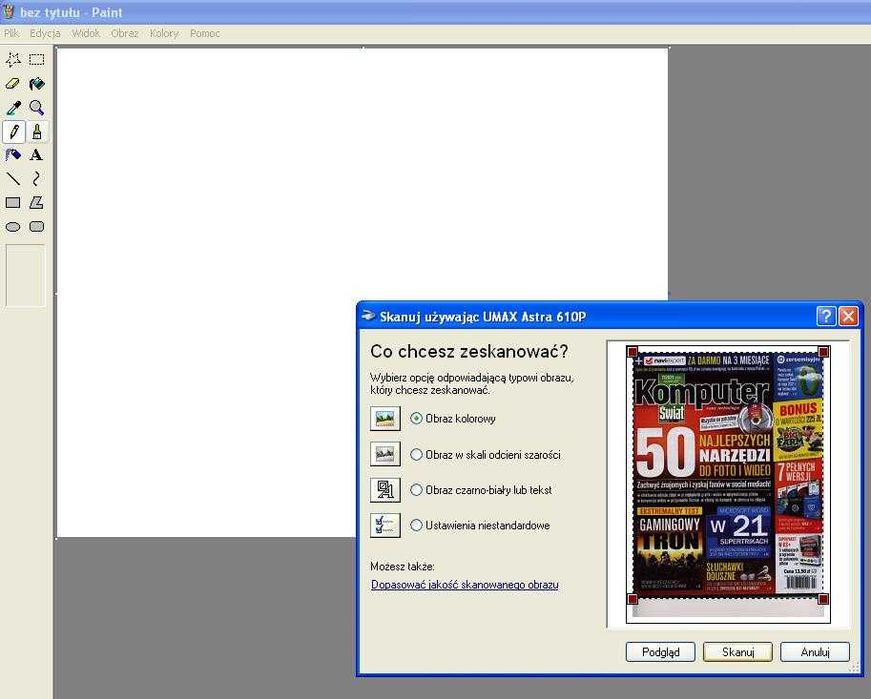Click the scanner icon in dialog title
This screenshot has height=699, width=871.
(x=368, y=316)
